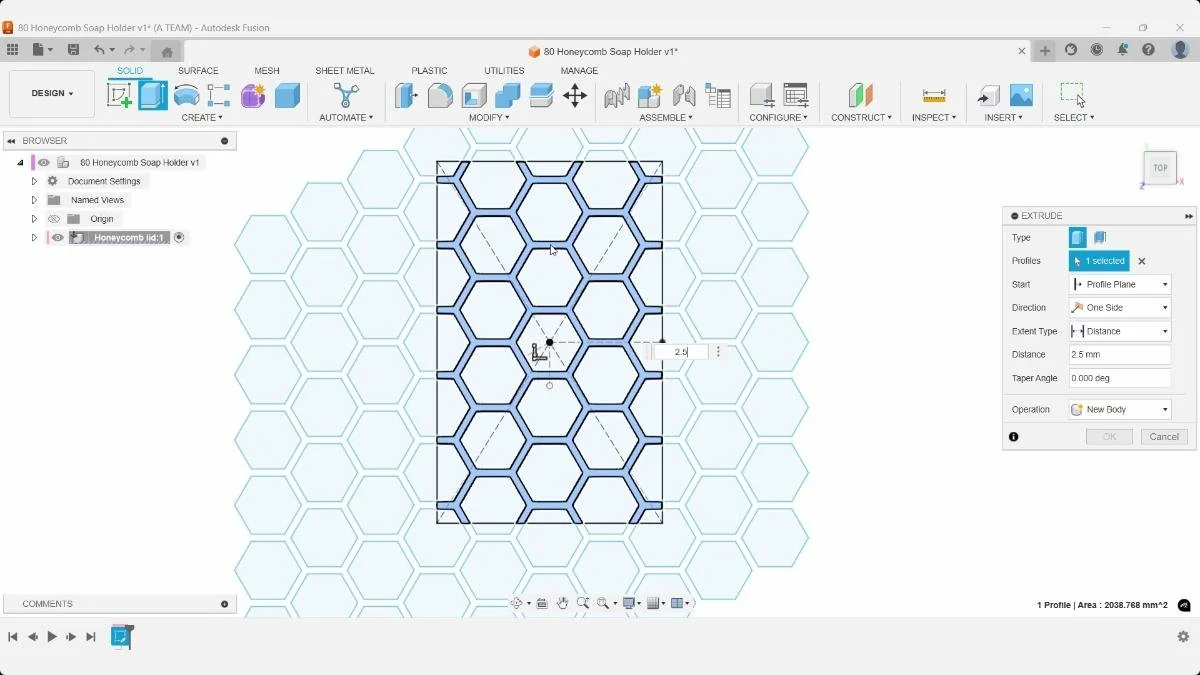Screen dimensions: 1200x675
Task: Open the Measure tool icon
Action: click(x=934, y=95)
